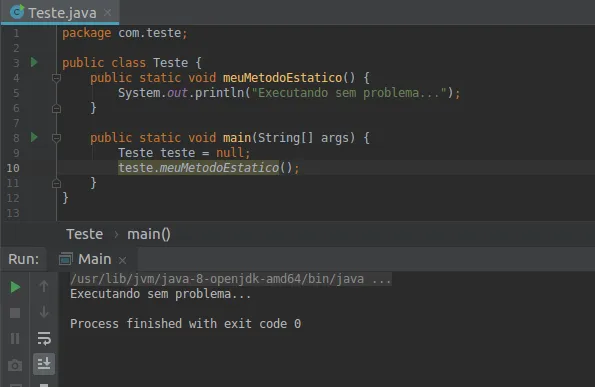Click line number 5 in gutter
Image resolution: width=595 pixels, height=387 pixels.
[x=16, y=93]
